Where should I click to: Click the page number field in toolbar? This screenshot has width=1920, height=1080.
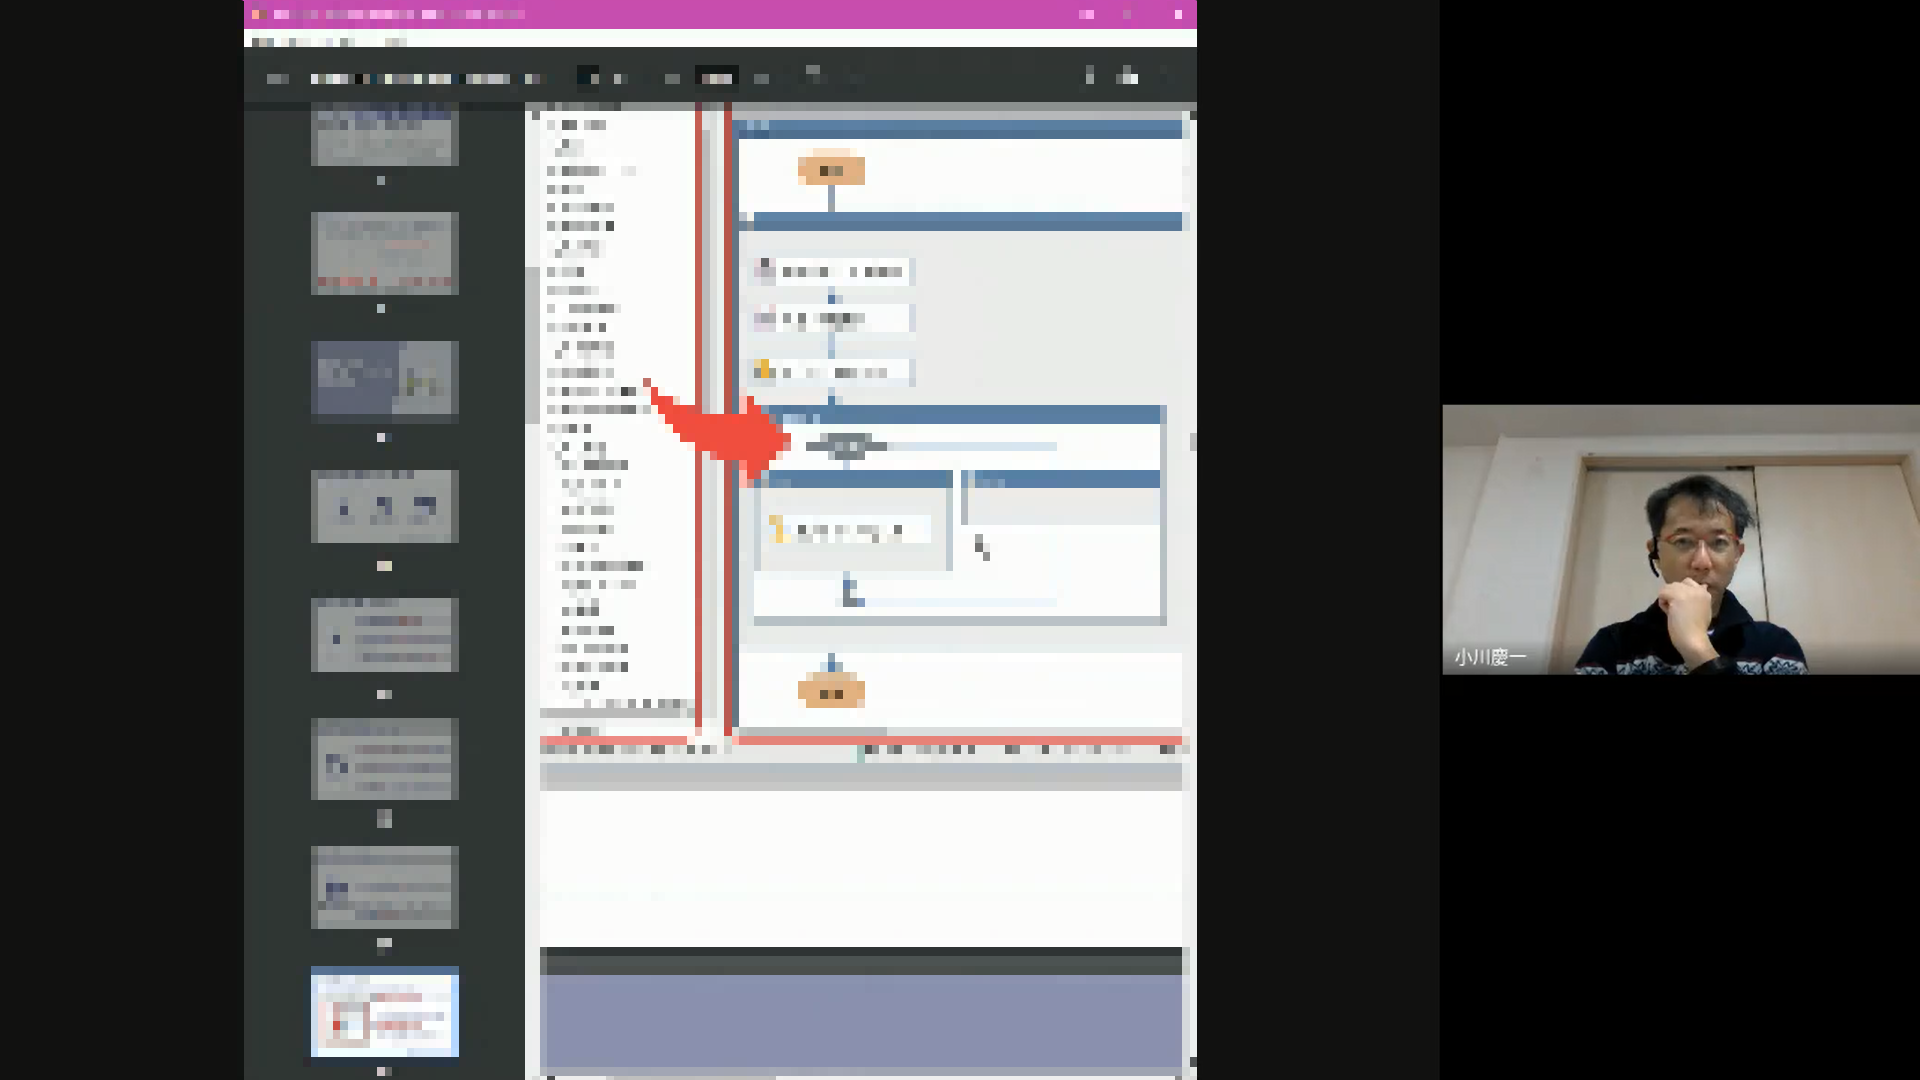(588, 78)
